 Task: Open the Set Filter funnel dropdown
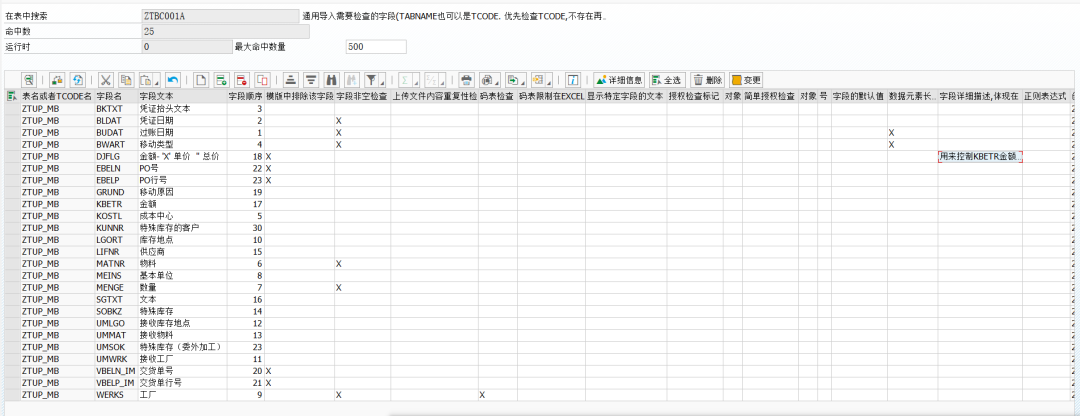[x=374, y=79]
